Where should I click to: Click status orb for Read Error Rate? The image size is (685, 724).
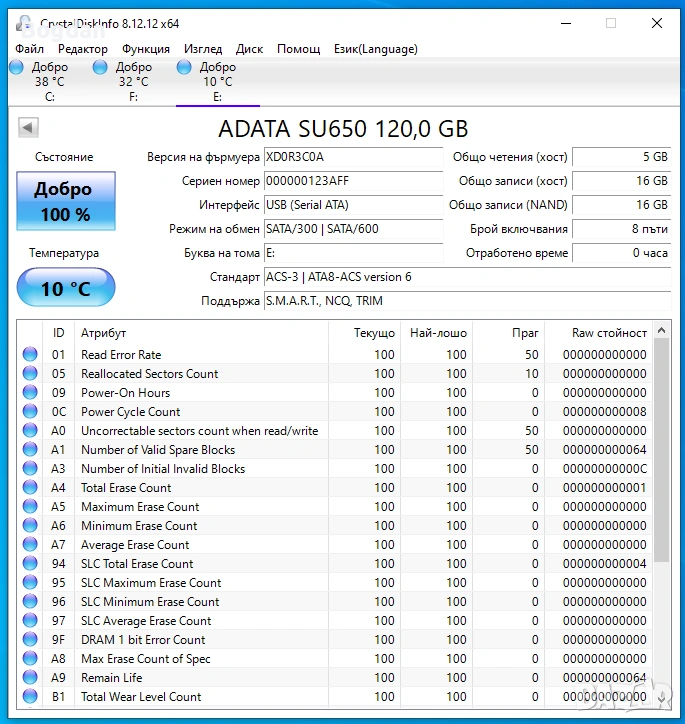point(30,355)
